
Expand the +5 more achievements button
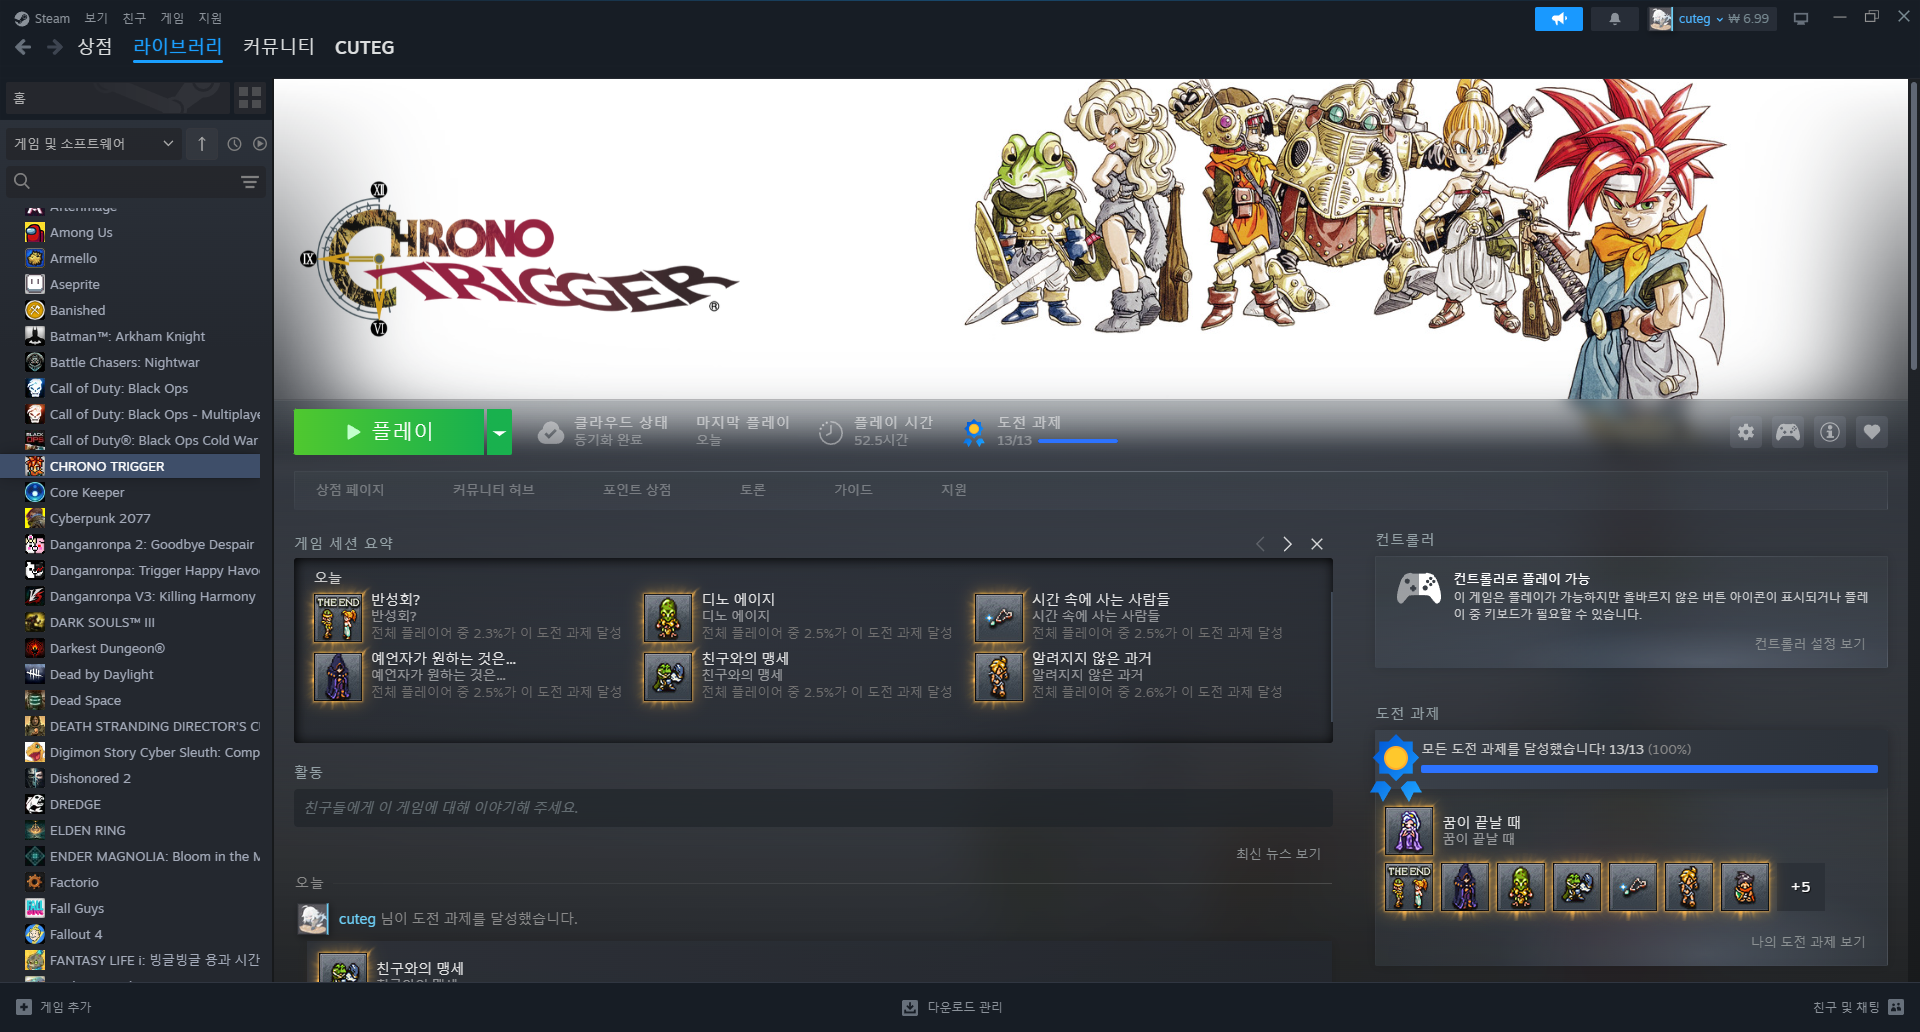point(1801,887)
